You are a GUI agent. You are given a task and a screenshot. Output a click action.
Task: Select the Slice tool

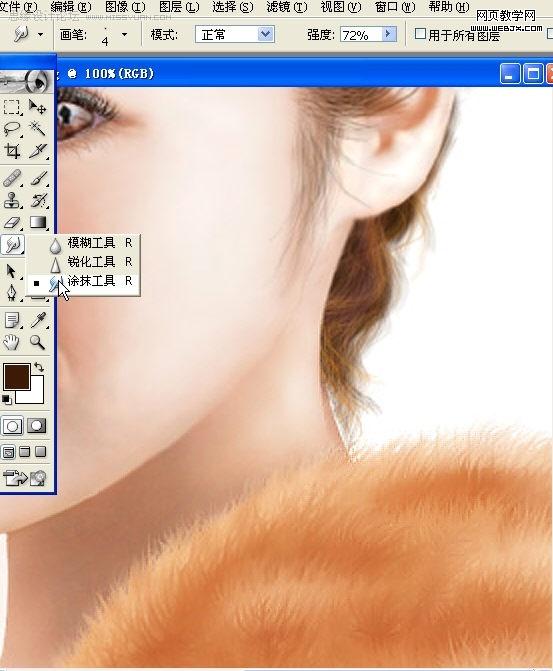pyautogui.click(x=38, y=151)
